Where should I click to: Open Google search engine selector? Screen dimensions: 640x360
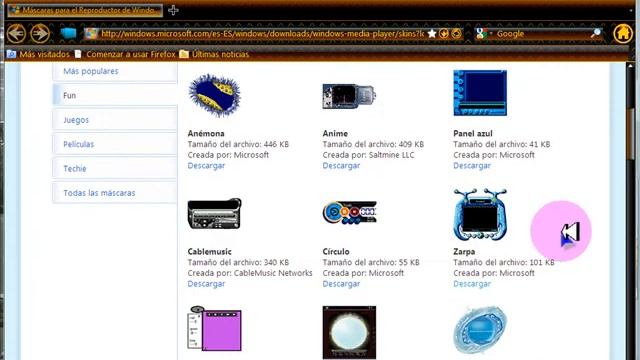click(x=483, y=33)
